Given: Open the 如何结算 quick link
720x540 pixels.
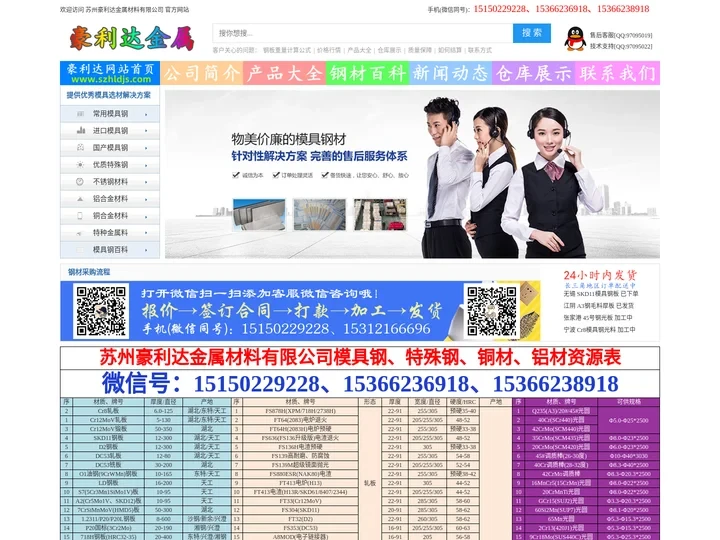Looking at the screenshot, I should (x=450, y=50).
